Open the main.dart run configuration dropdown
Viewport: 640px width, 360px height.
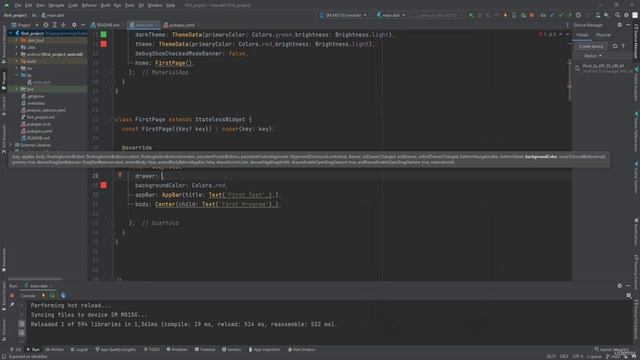coord(391,15)
